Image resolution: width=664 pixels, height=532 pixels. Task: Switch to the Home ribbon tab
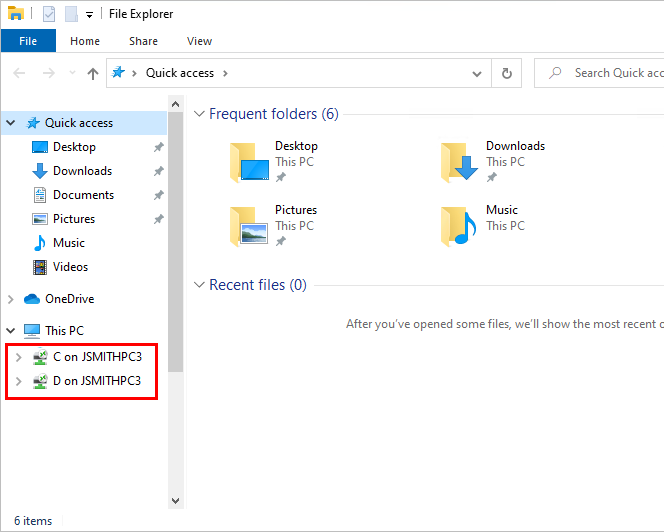(85, 41)
